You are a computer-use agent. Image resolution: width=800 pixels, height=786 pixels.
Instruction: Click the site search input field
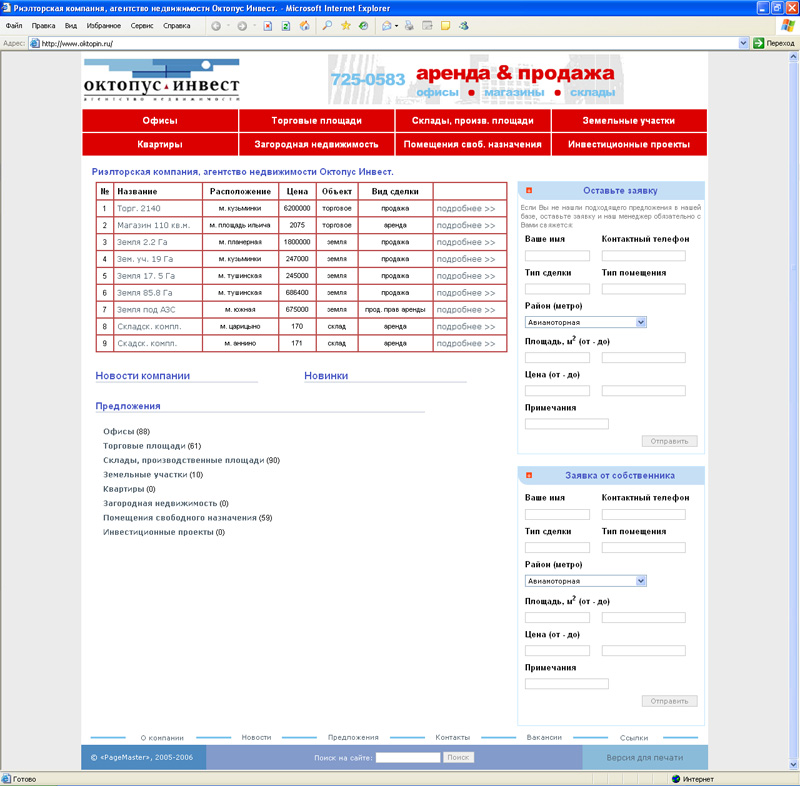coord(408,757)
